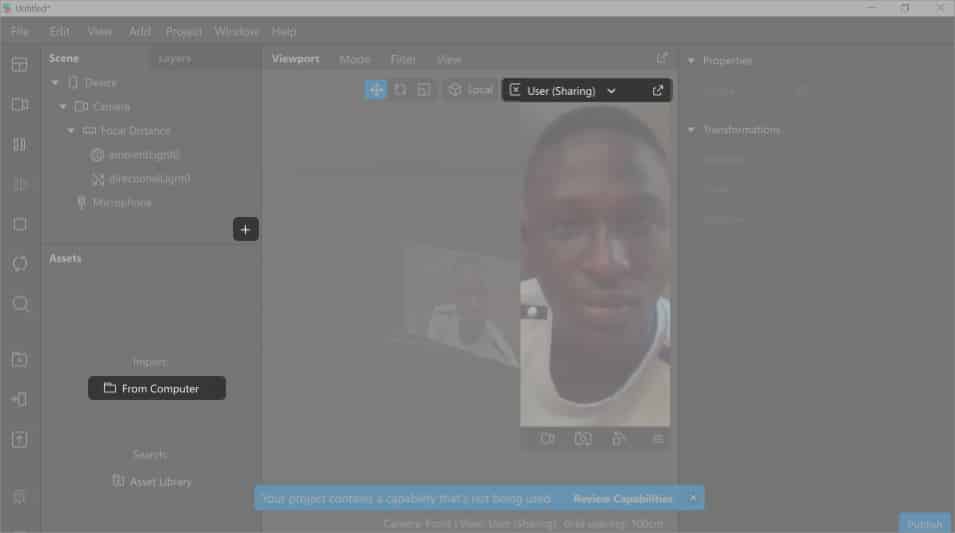The width and height of the screenshot is (955, 533).
Task: Collapse the Camera tree node
Action: [x=63, y=107]
